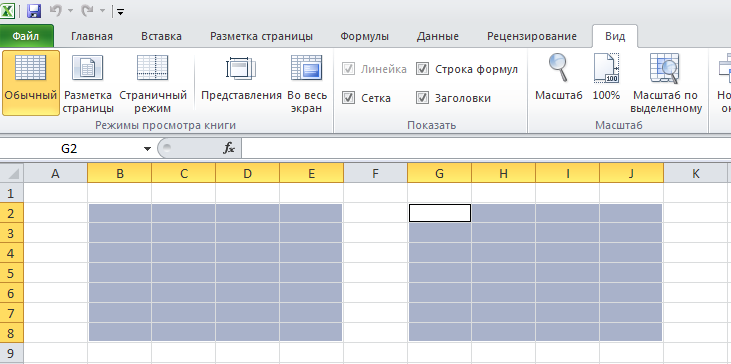731x364 pixels.
Task: Select row 3 header
Action: point(12,233)
